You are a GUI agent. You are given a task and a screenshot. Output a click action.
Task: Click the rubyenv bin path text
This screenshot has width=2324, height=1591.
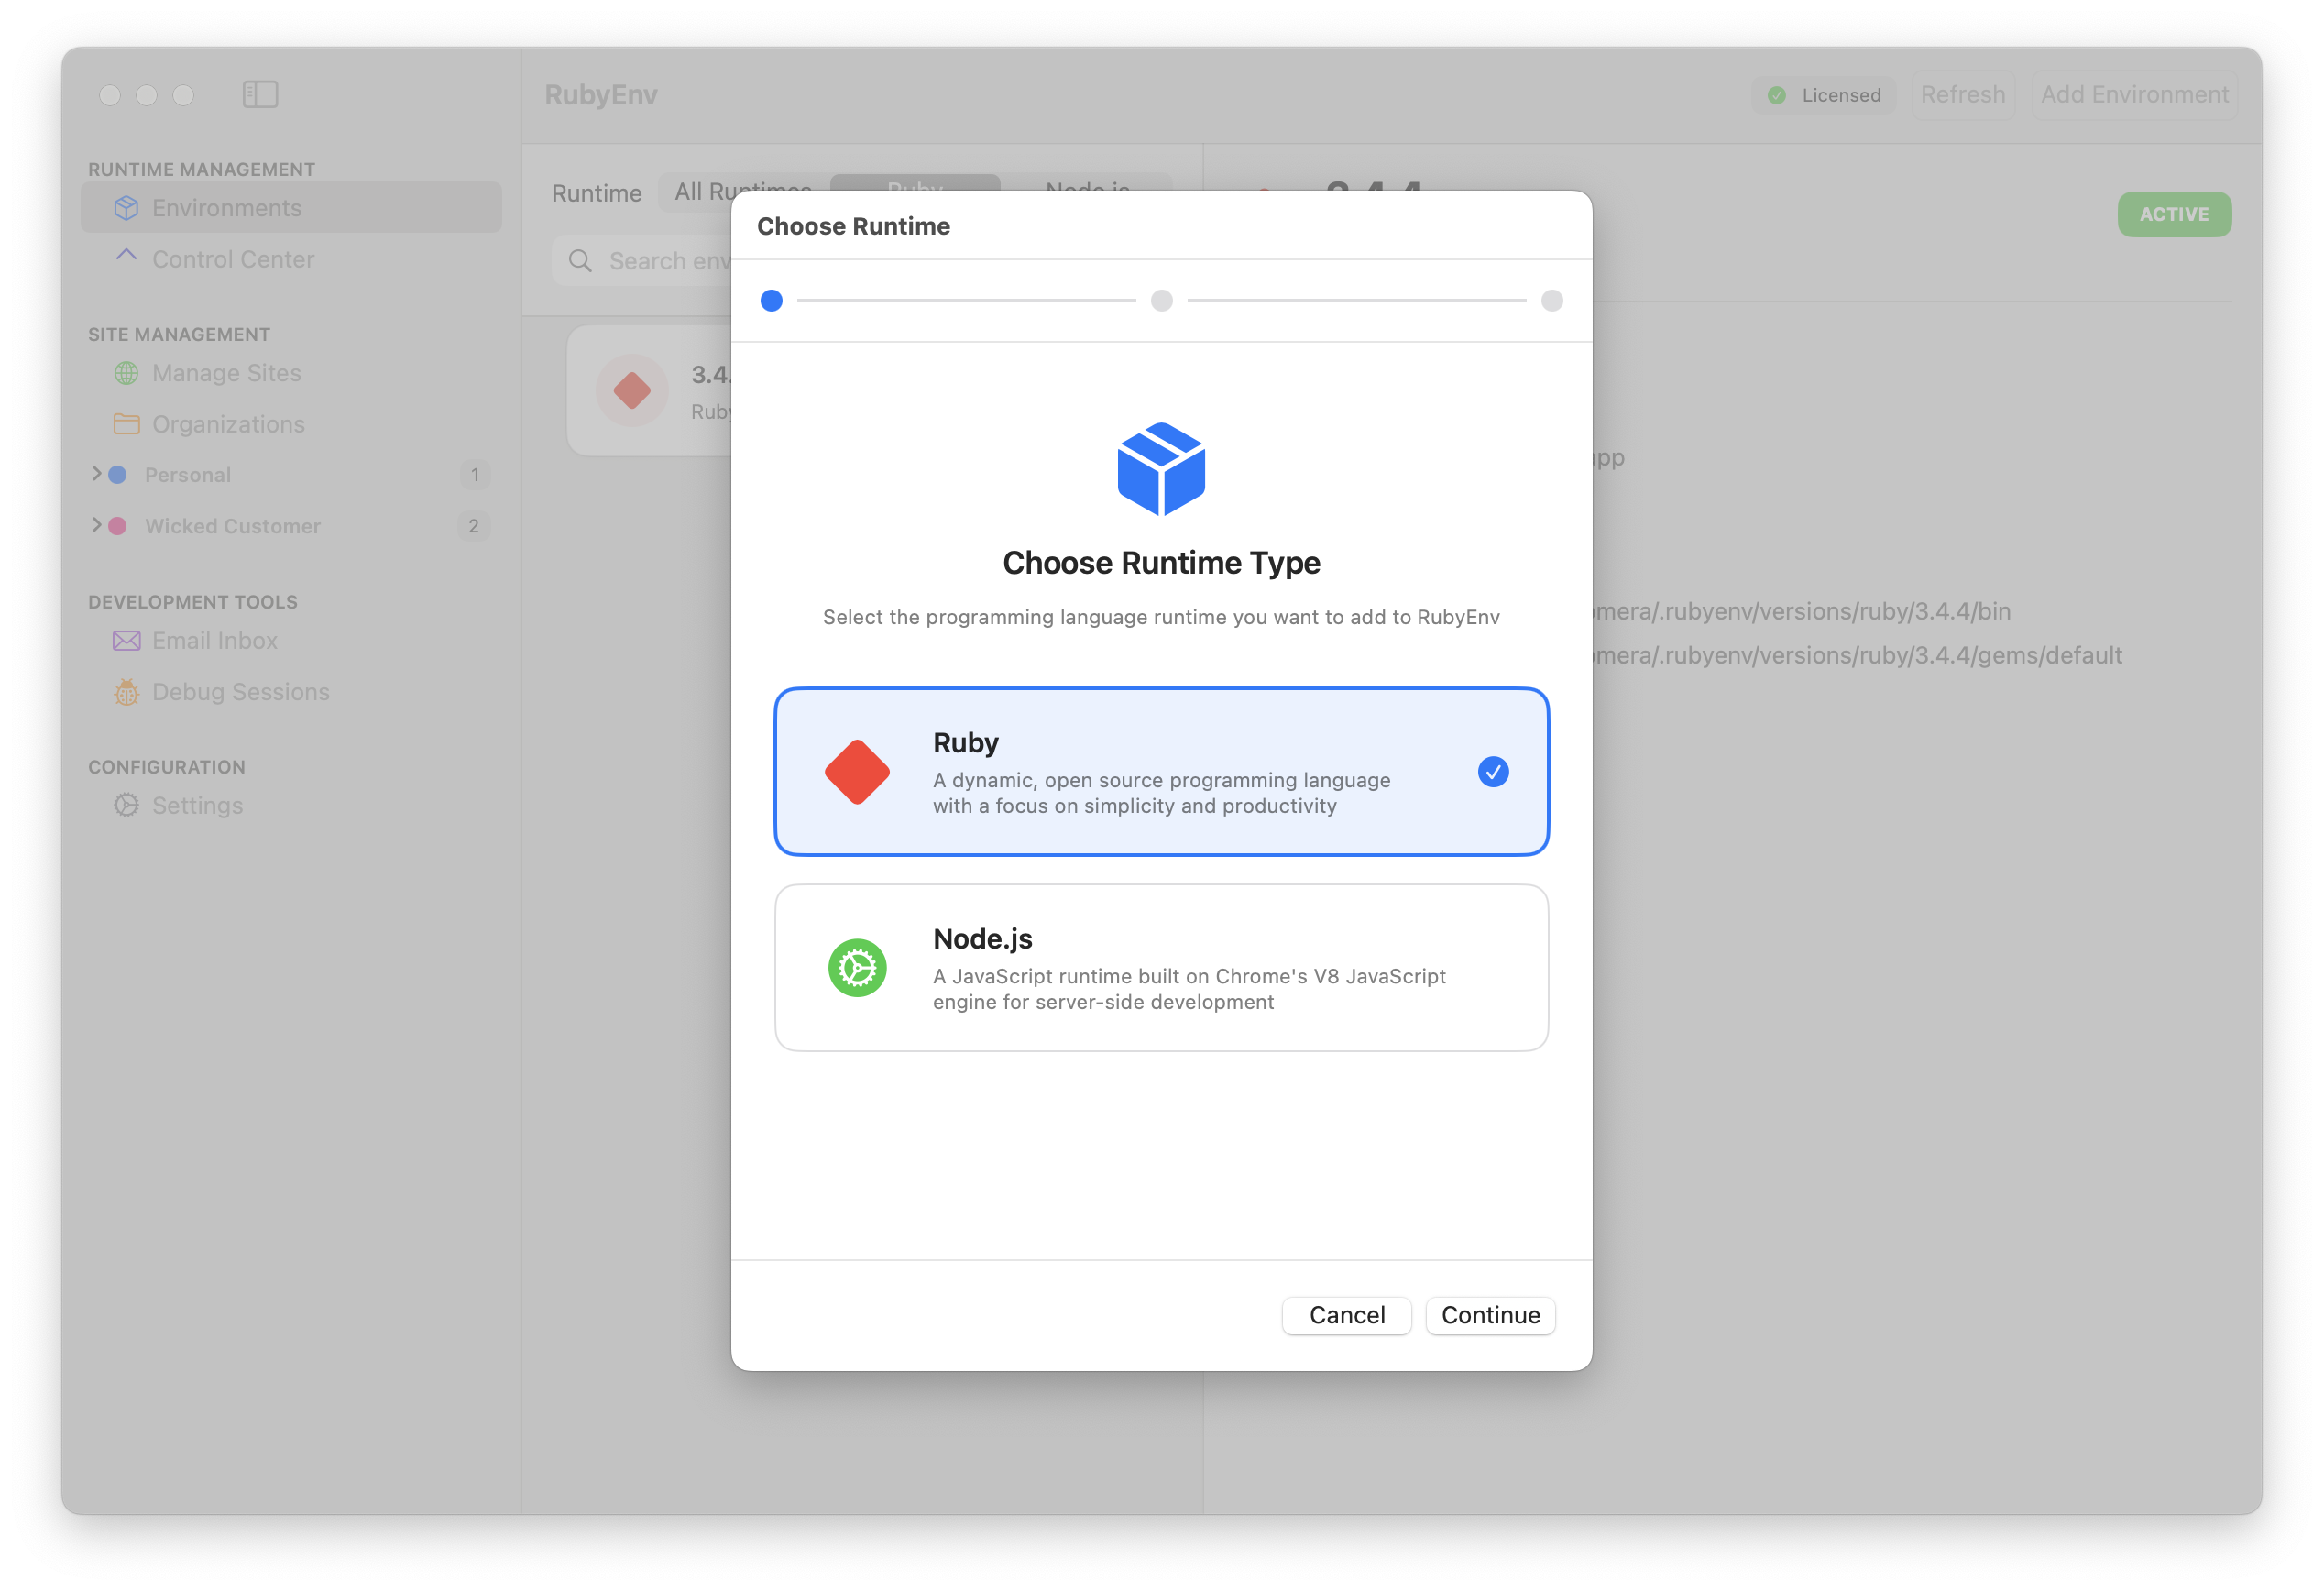[1802, 611]
